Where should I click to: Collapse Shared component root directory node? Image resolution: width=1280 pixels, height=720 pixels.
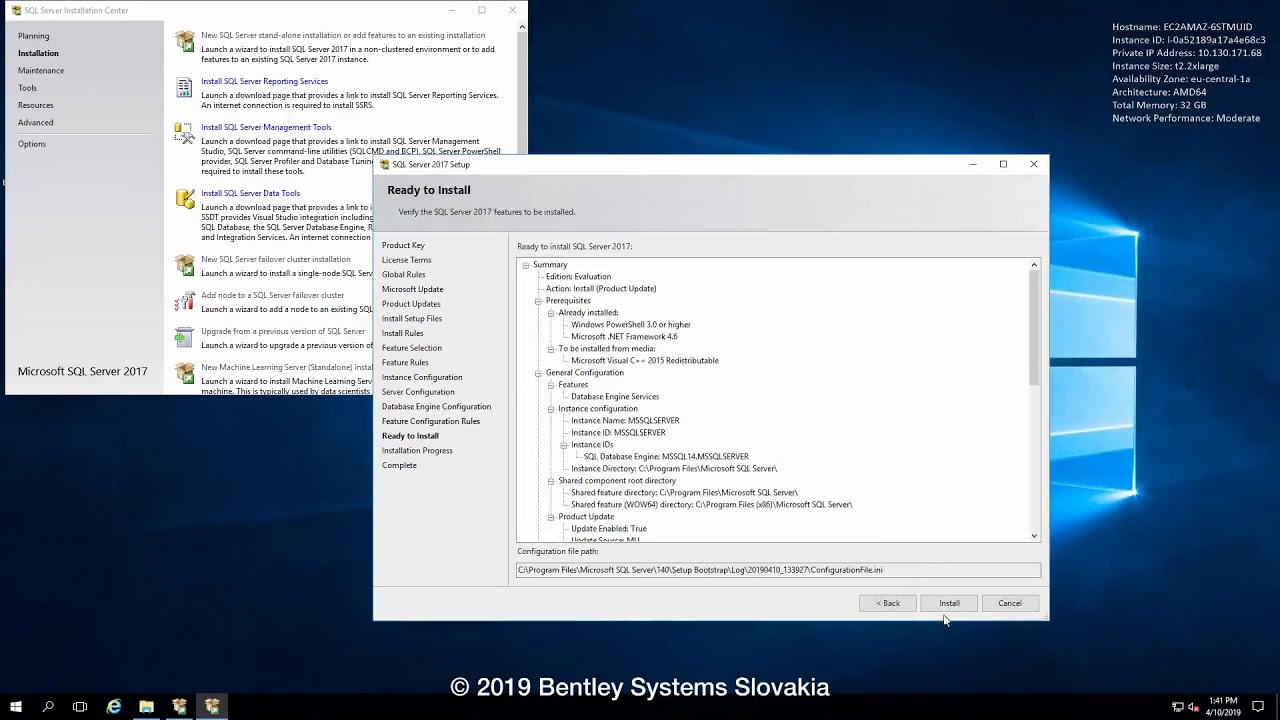pos(550,481)
